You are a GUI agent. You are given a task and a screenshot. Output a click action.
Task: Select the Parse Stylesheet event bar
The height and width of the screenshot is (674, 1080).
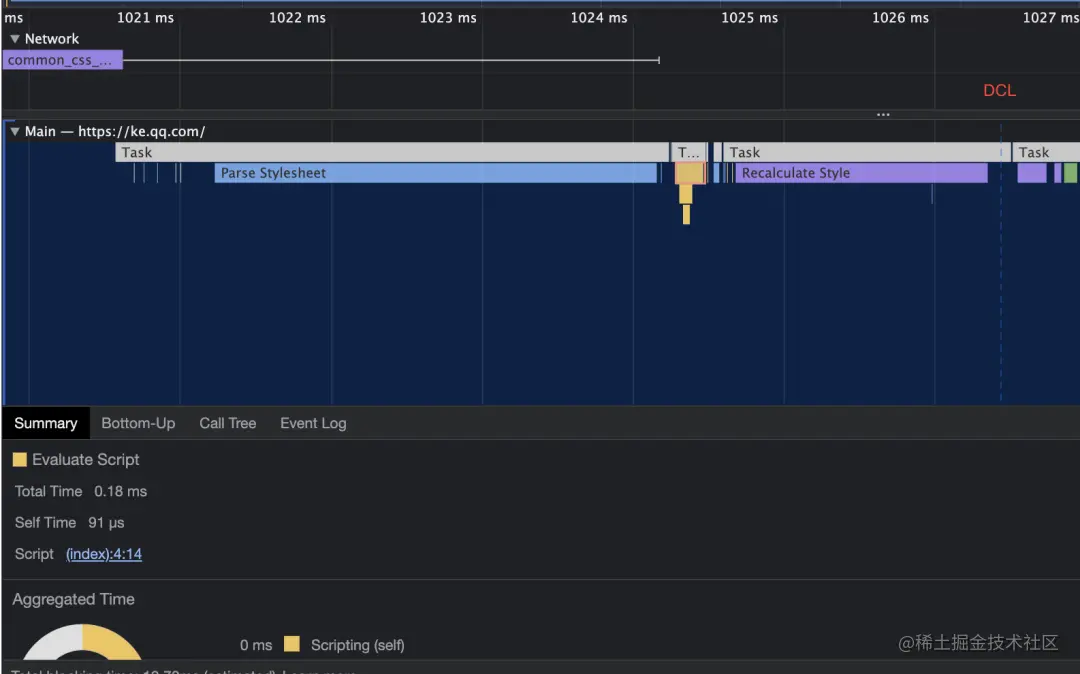pyautogui.click(x=435, y=173)
